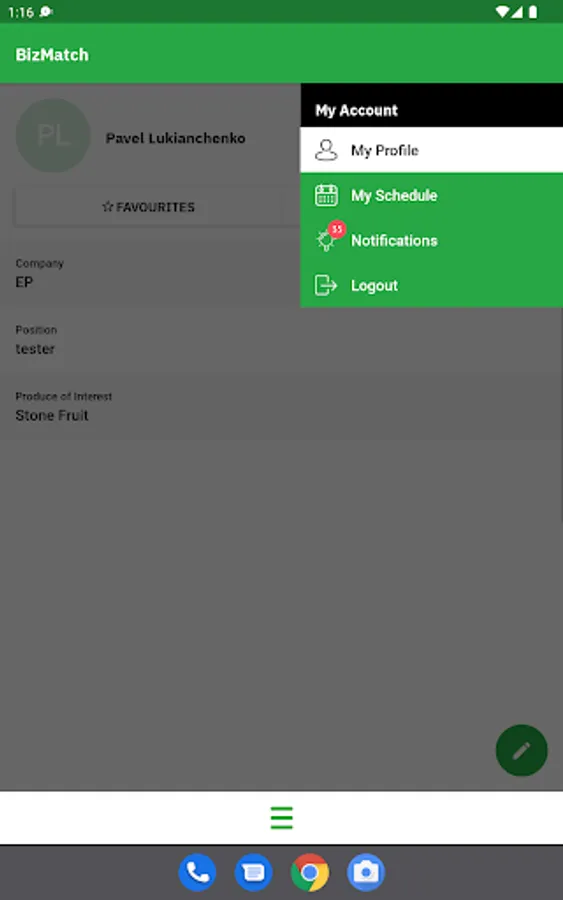
Task: Open the Messages app in dock
Action: [253, 872]
